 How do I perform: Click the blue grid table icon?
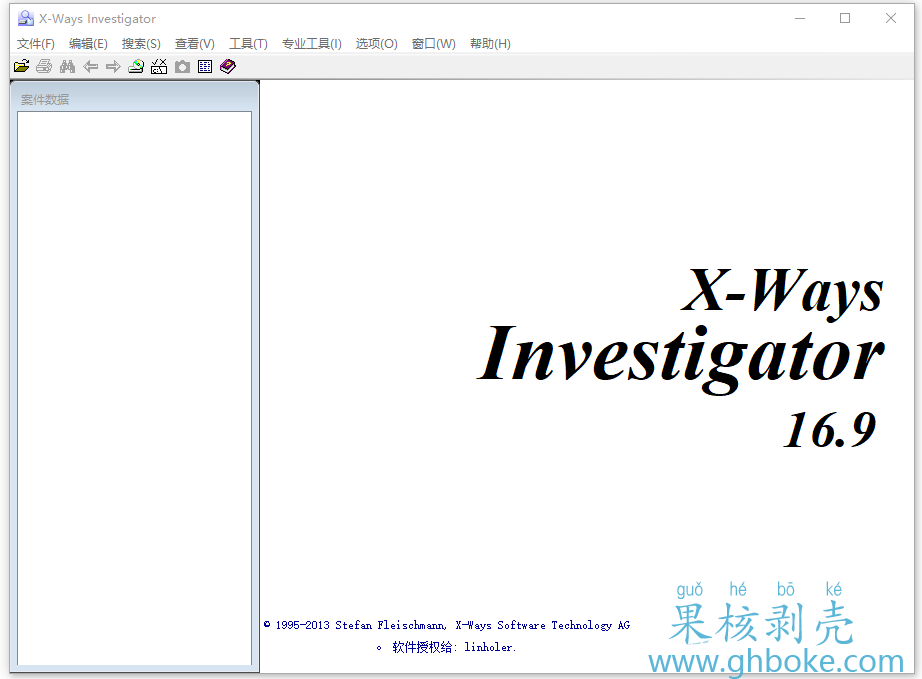[205, 67]
